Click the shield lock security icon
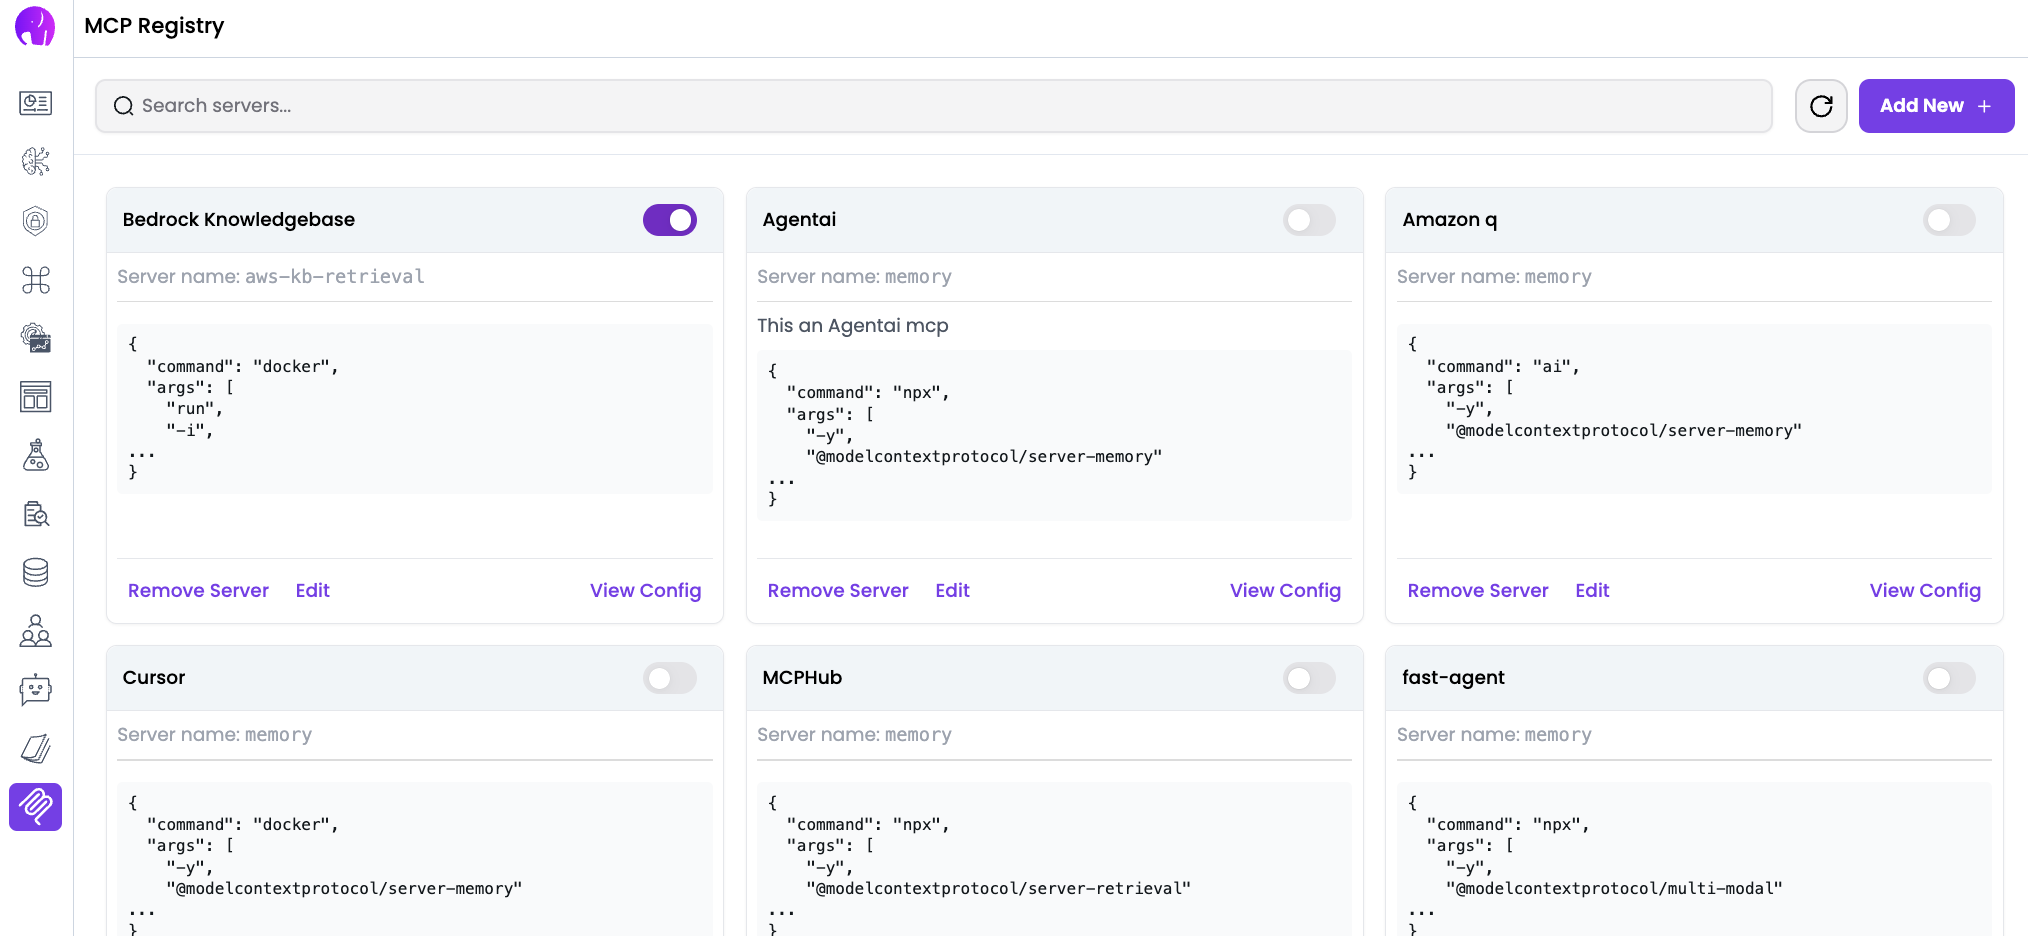The height and width of the screenshot is (936, 2028). [36, 220]
